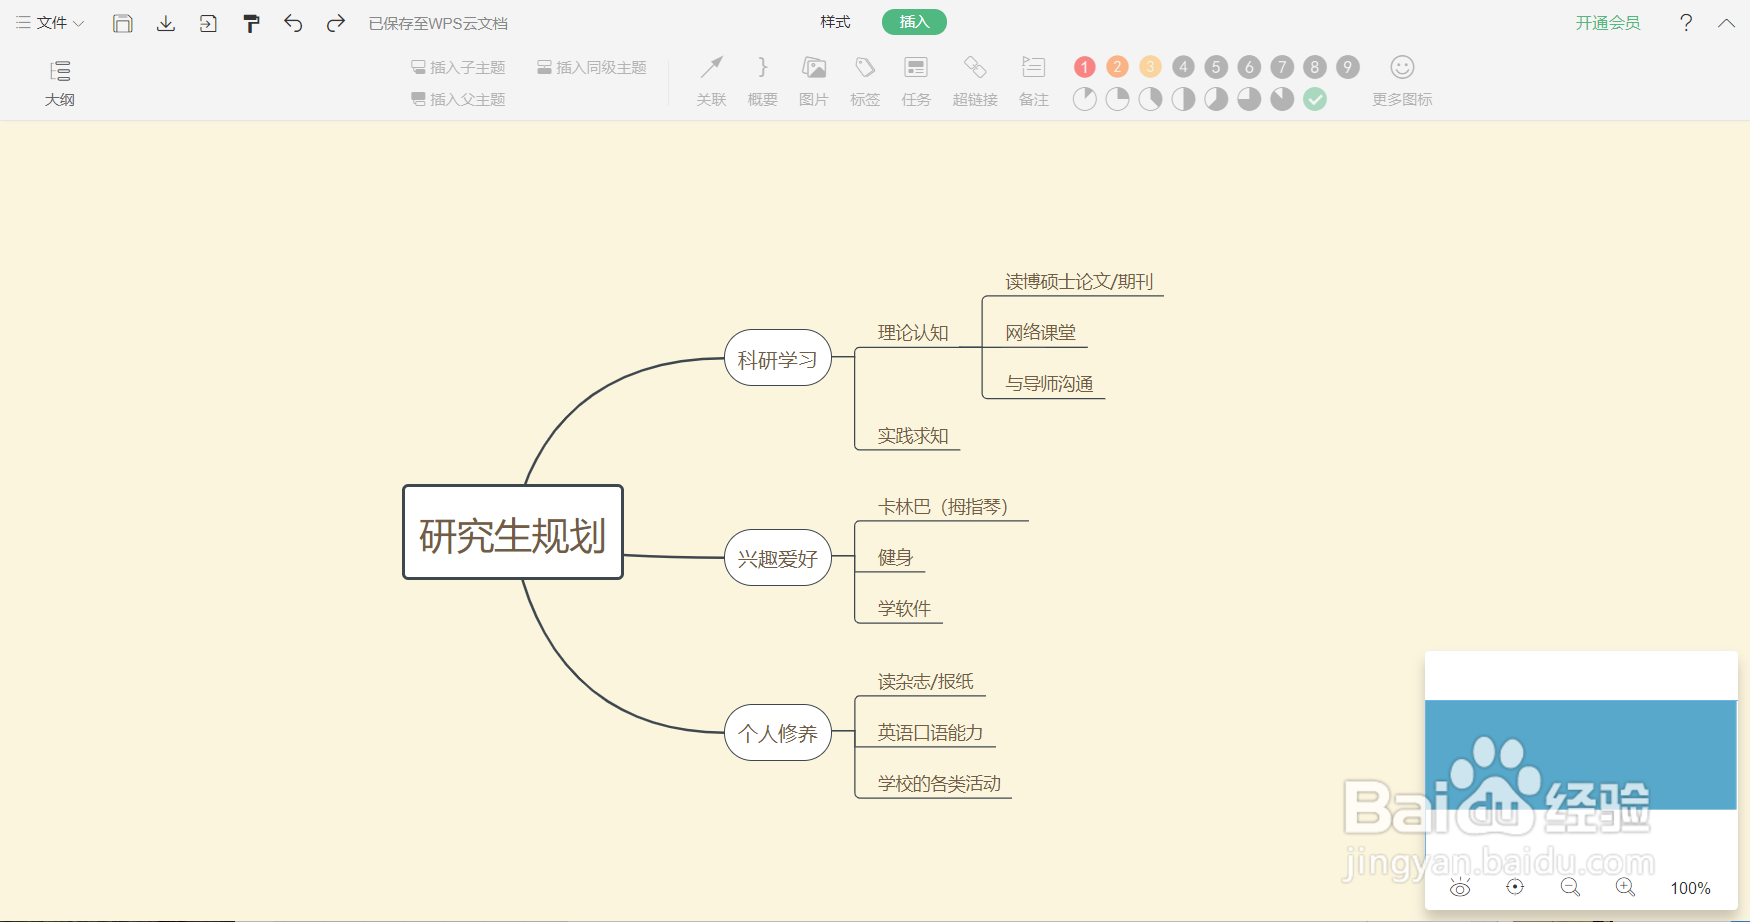This screenshot has width=1750, height=922.
Task: Apply the quarter progress pie icon
Action: [x=1118, y=99]
